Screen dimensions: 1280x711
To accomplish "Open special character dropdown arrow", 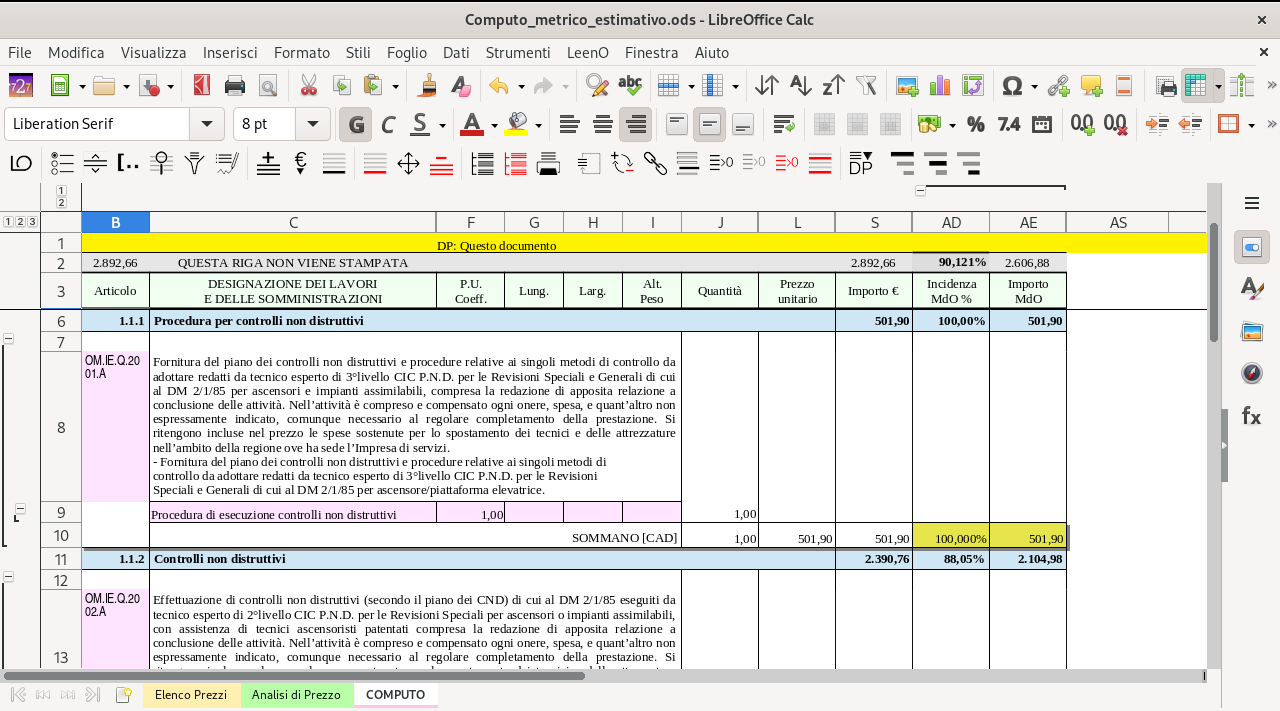I will click(x=1034, y=87).
